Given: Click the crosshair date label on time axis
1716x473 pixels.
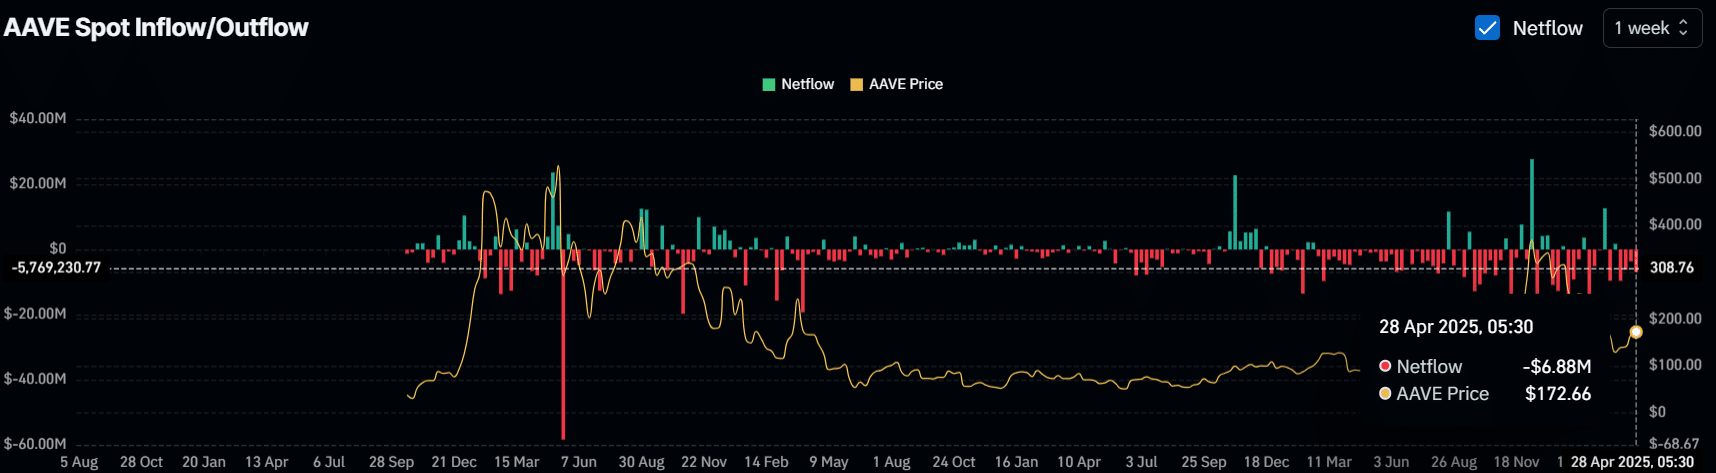Looking at the screenshot, I should [1632, 462].
